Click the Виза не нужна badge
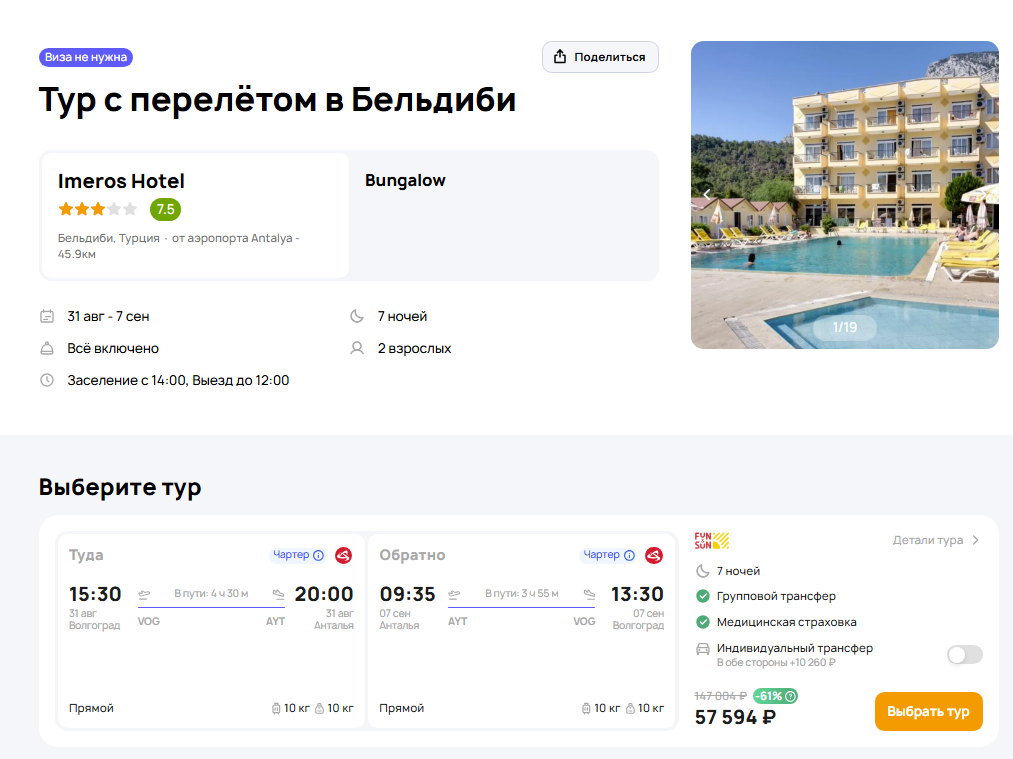Screen dimensions: 1013x759 pyautogui.click(x=86, y=57)
